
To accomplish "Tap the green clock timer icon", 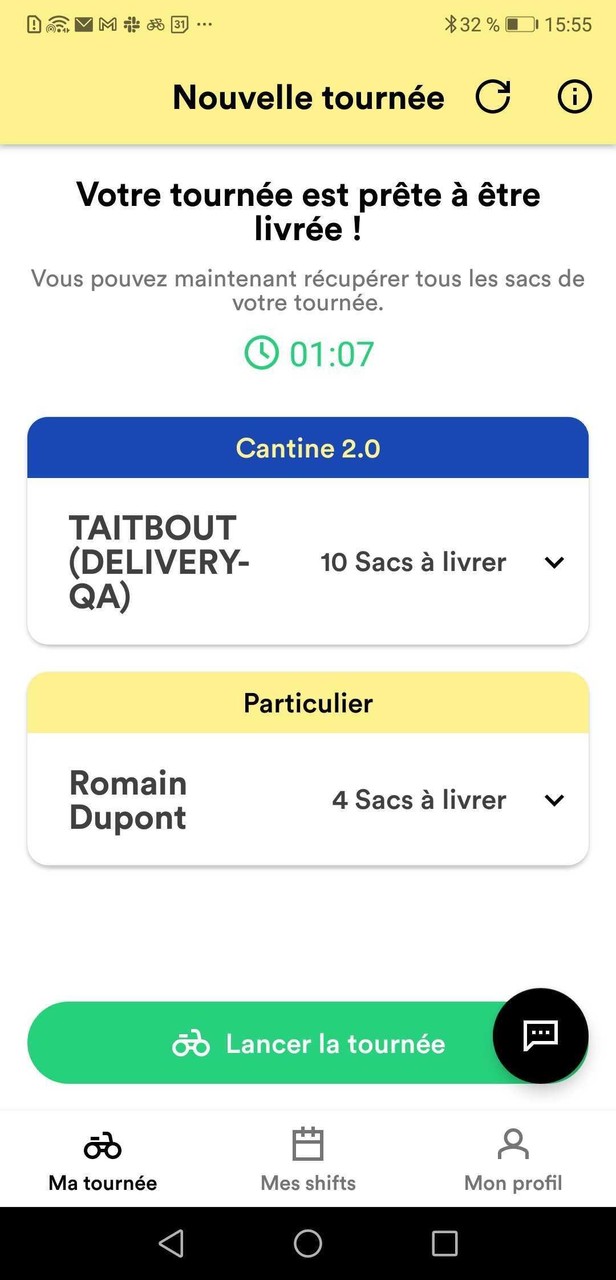I will (x=262, y=353).
